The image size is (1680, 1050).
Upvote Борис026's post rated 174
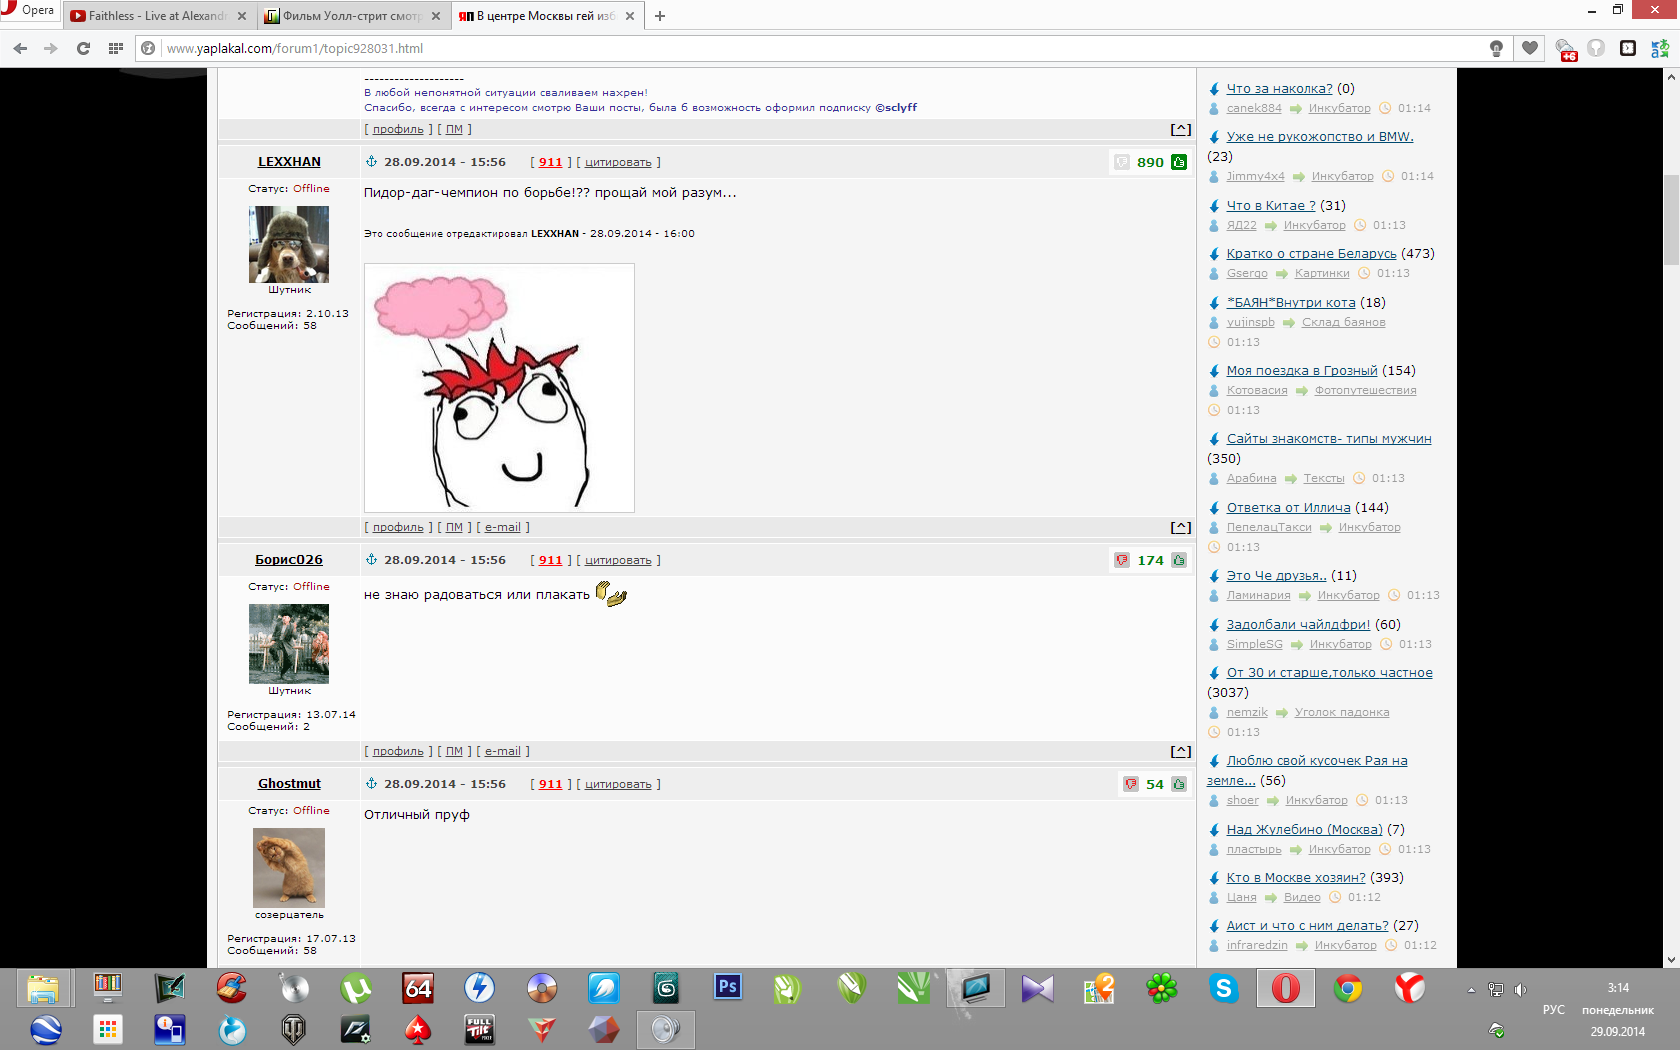[1179, 560]
